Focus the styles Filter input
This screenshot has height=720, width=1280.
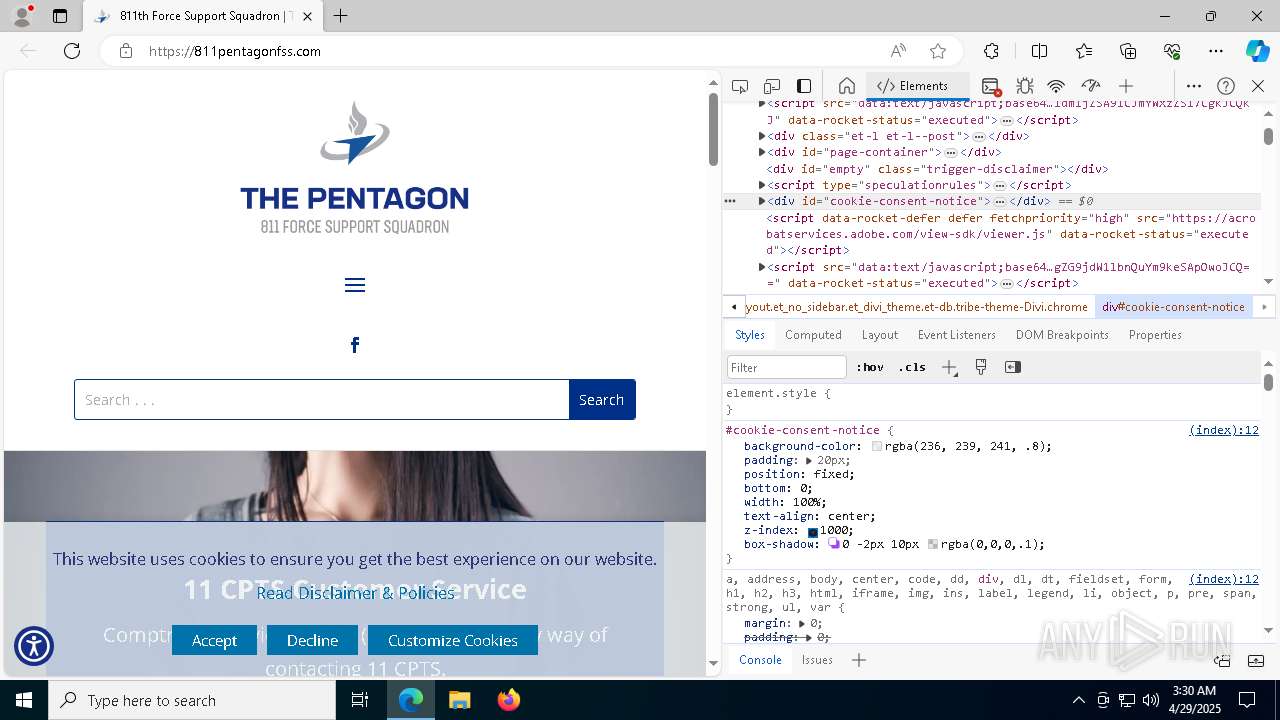point(787,367)
